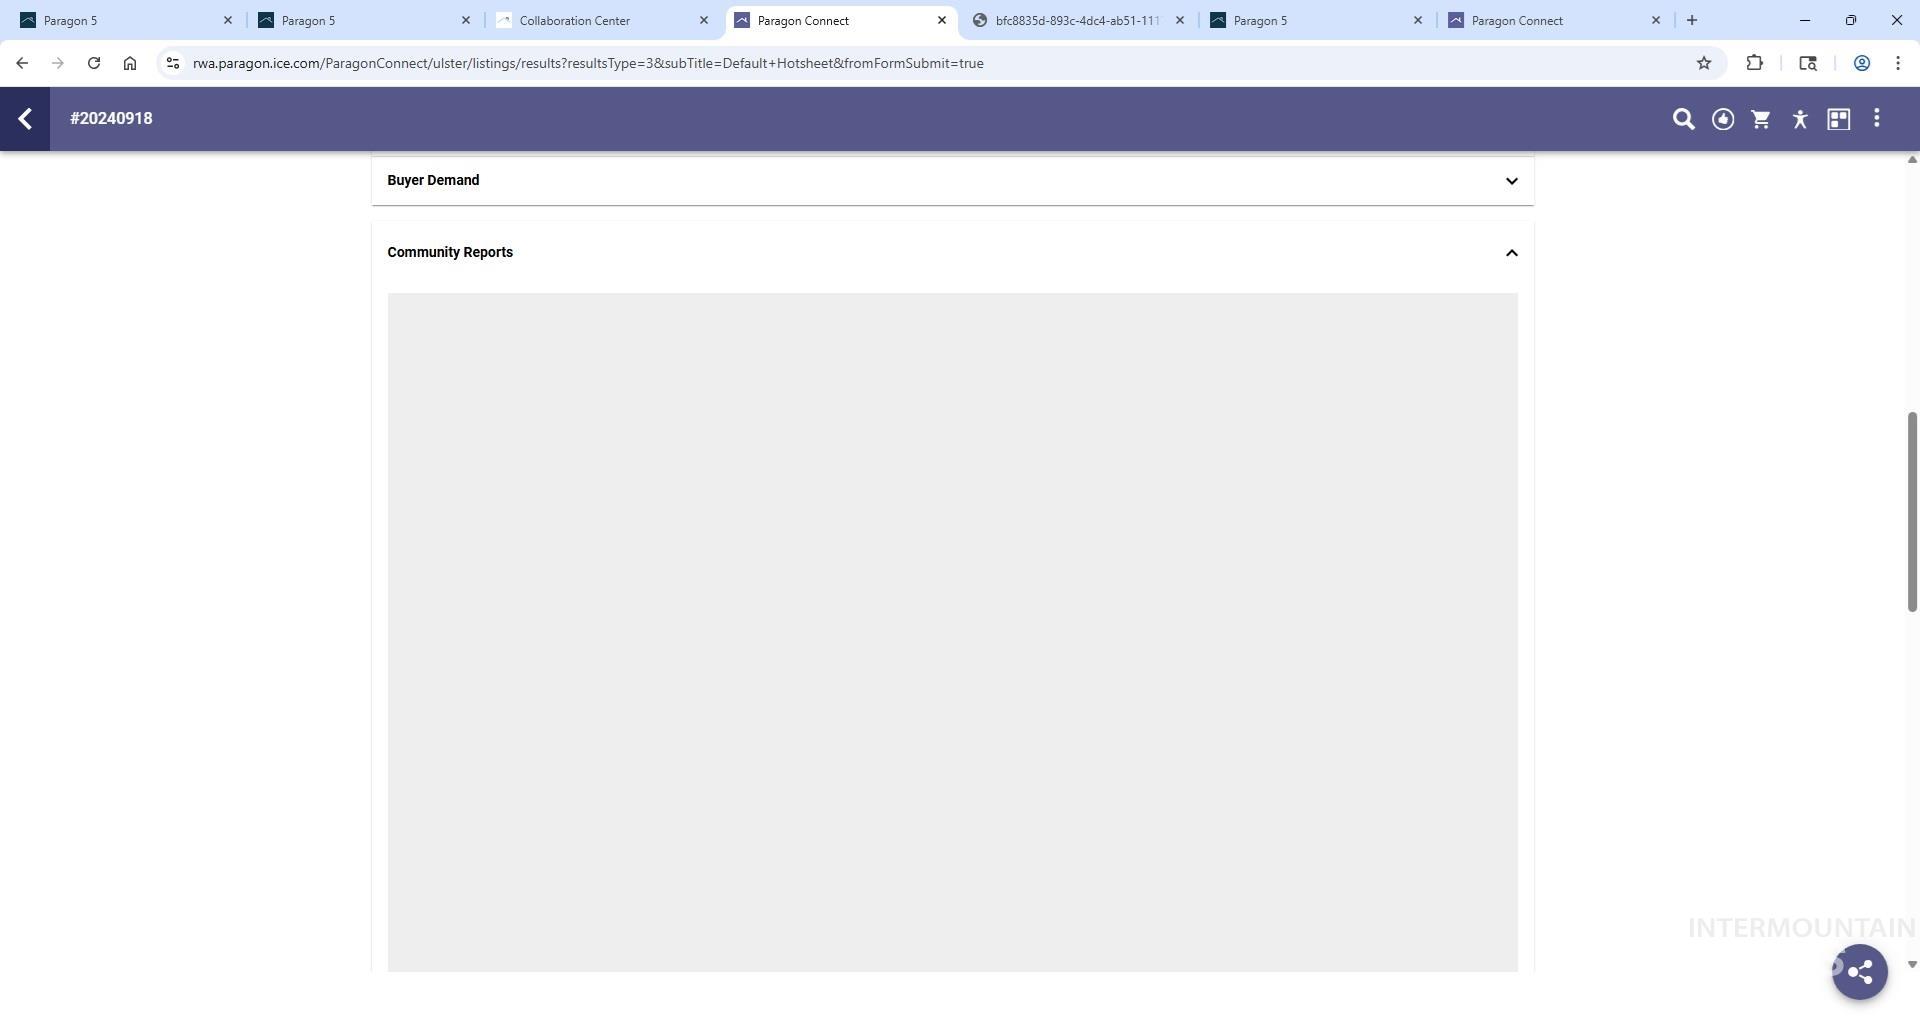Open the browser extensions puzzle icon
The image size is (1920, 1032).
click(x=1754, y=63)
